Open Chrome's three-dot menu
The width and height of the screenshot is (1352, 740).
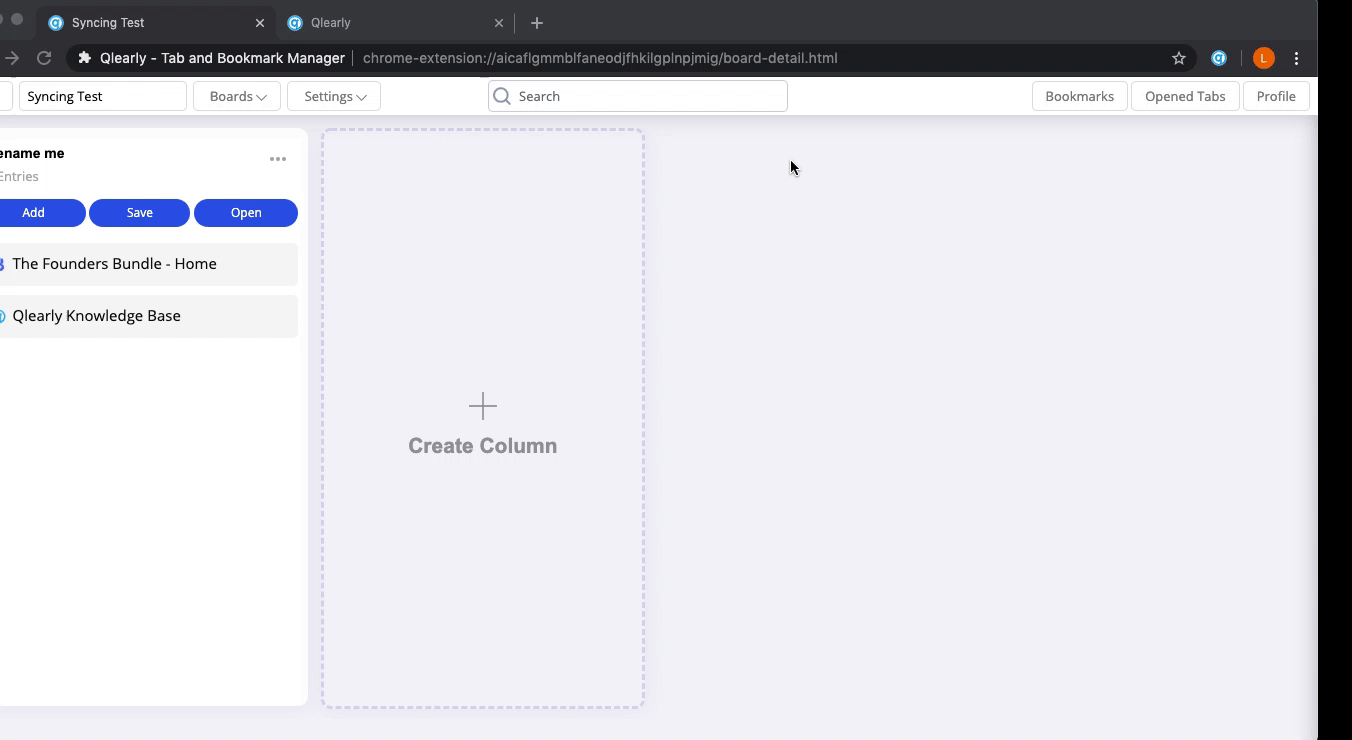click(x=1296, y=58)
